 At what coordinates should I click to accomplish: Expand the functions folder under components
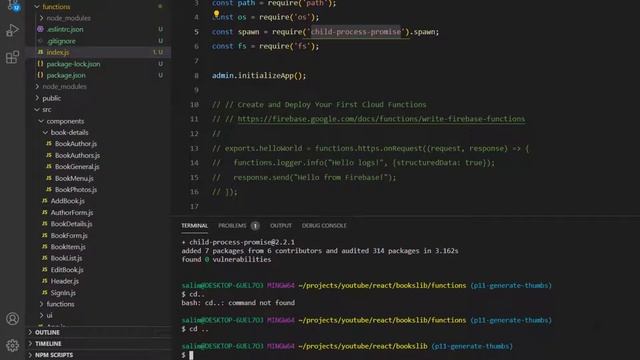(41, 304)
